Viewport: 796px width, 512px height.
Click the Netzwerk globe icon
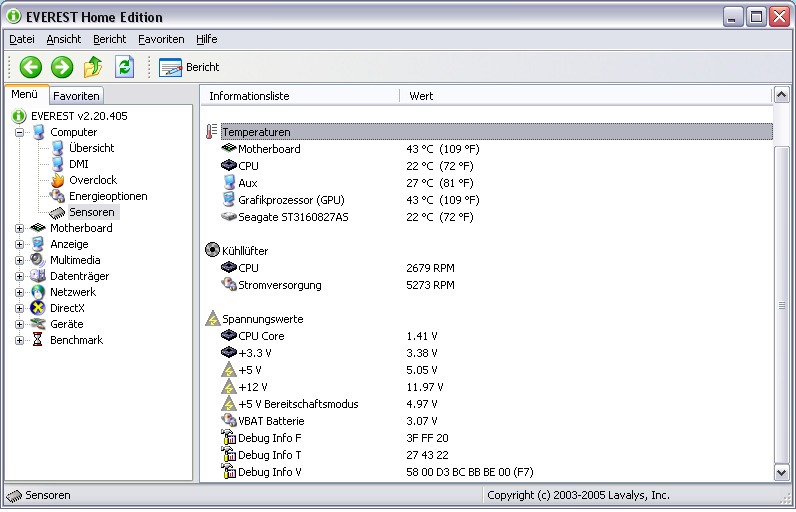[38, 292]
